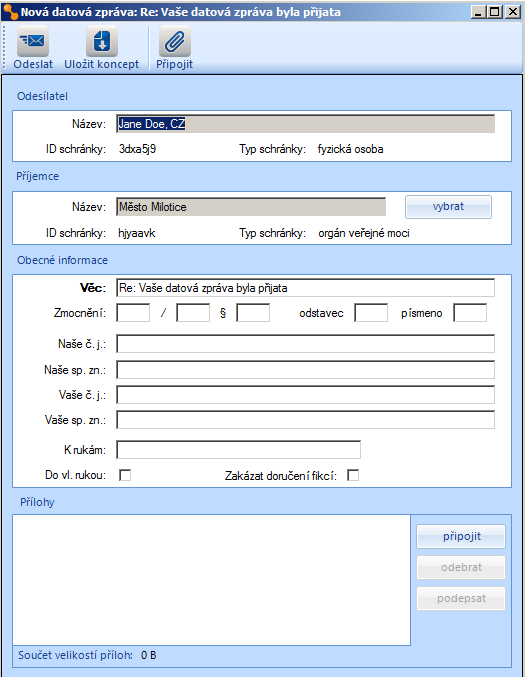This screenshot has height=677, width=525.
Task: Save draft with Uložit koncept icon
Action: tap(102, 41)
